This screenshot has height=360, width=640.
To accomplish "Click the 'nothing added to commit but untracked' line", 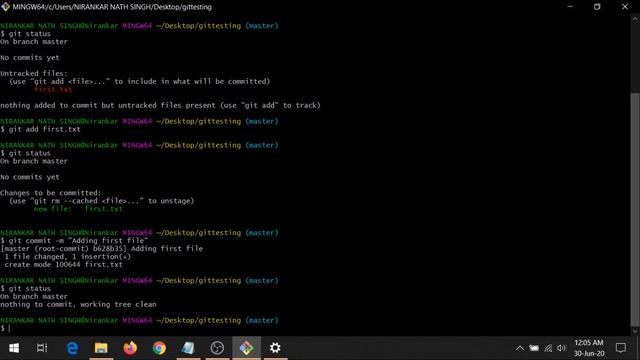I will coord(160,105).
